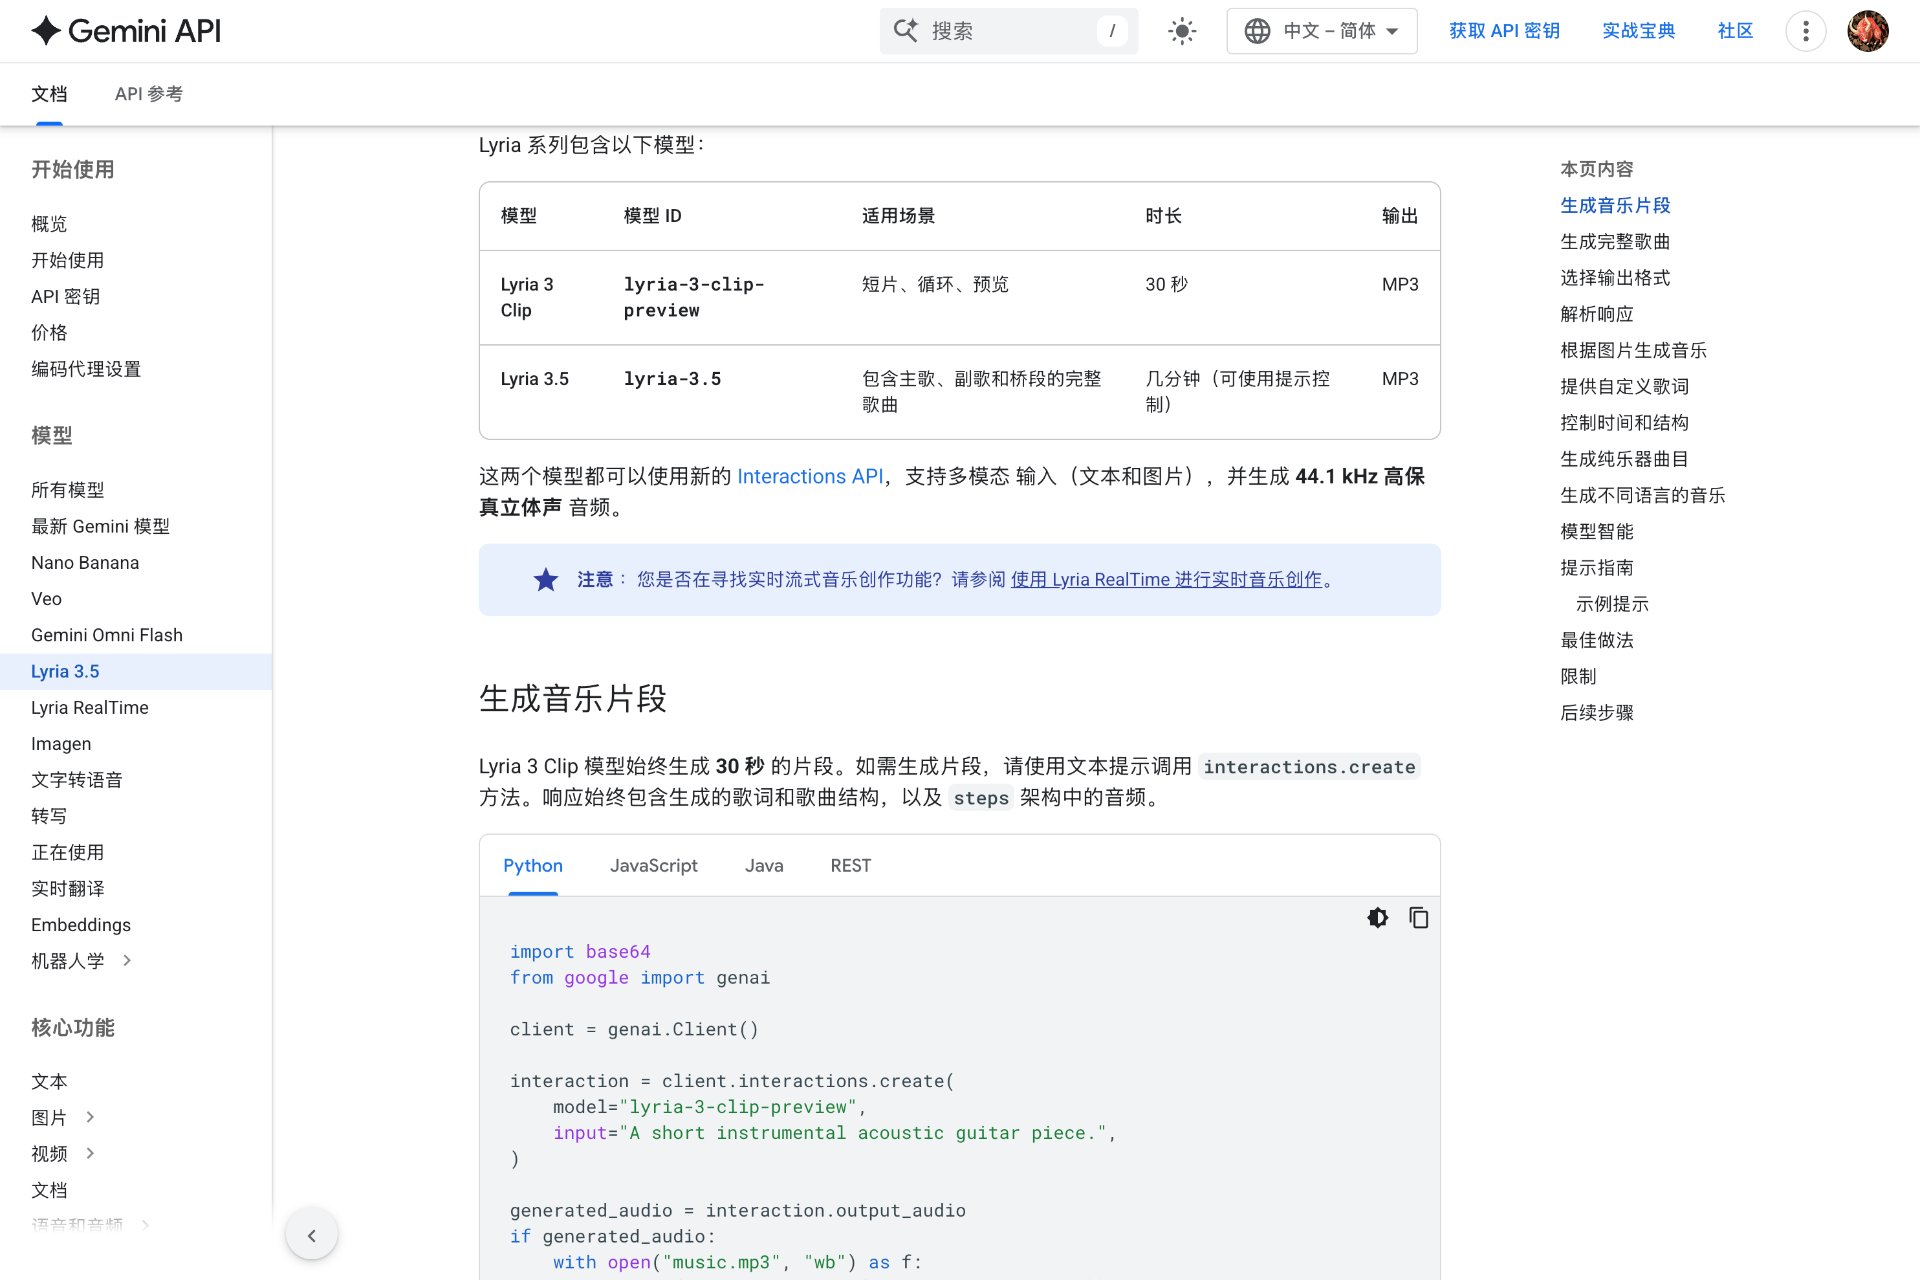Follow the Interactions API link
The image size is (1920, 1280).
pyautogui.click(x=810, y=477)
